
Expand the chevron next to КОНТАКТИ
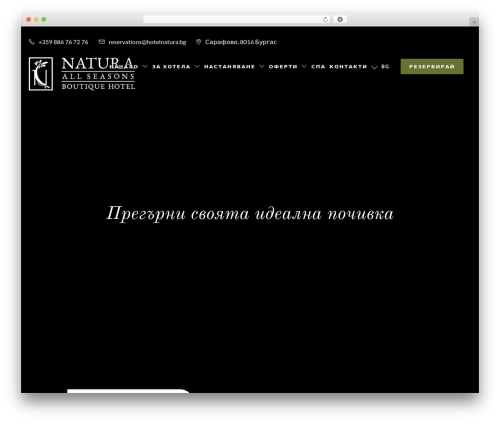tap(374, 67)
